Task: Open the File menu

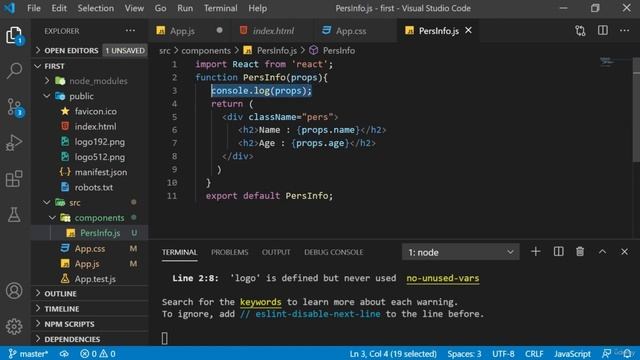Action: point(34,8)
